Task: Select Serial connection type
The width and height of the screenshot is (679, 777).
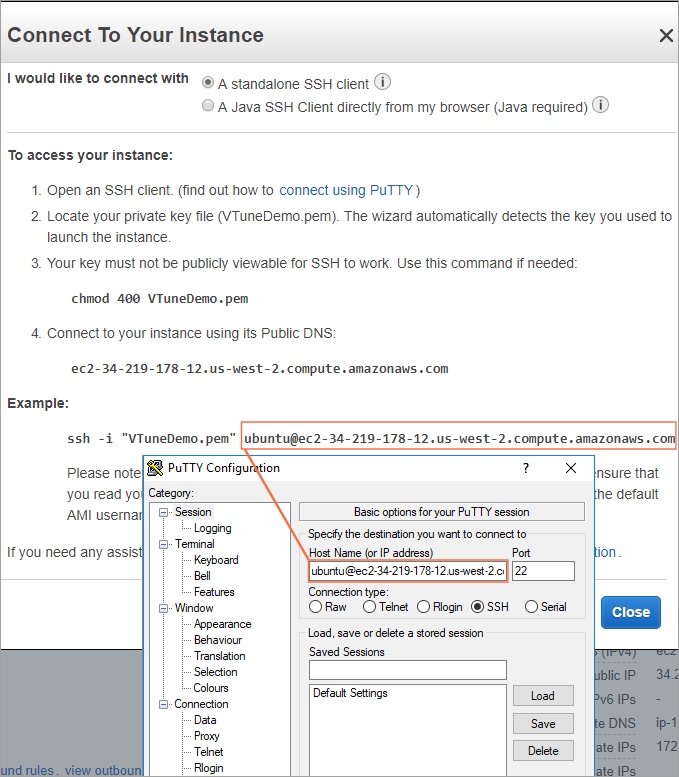Action: (x=531, y=607)
